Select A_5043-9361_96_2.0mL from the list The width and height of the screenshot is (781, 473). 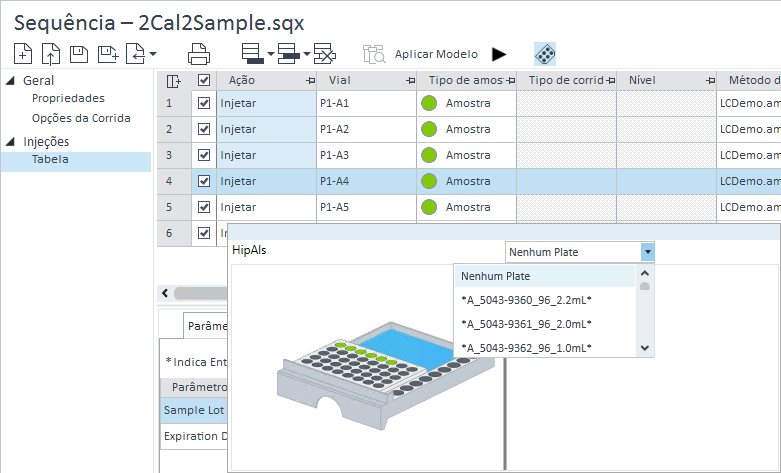[526, 324]
